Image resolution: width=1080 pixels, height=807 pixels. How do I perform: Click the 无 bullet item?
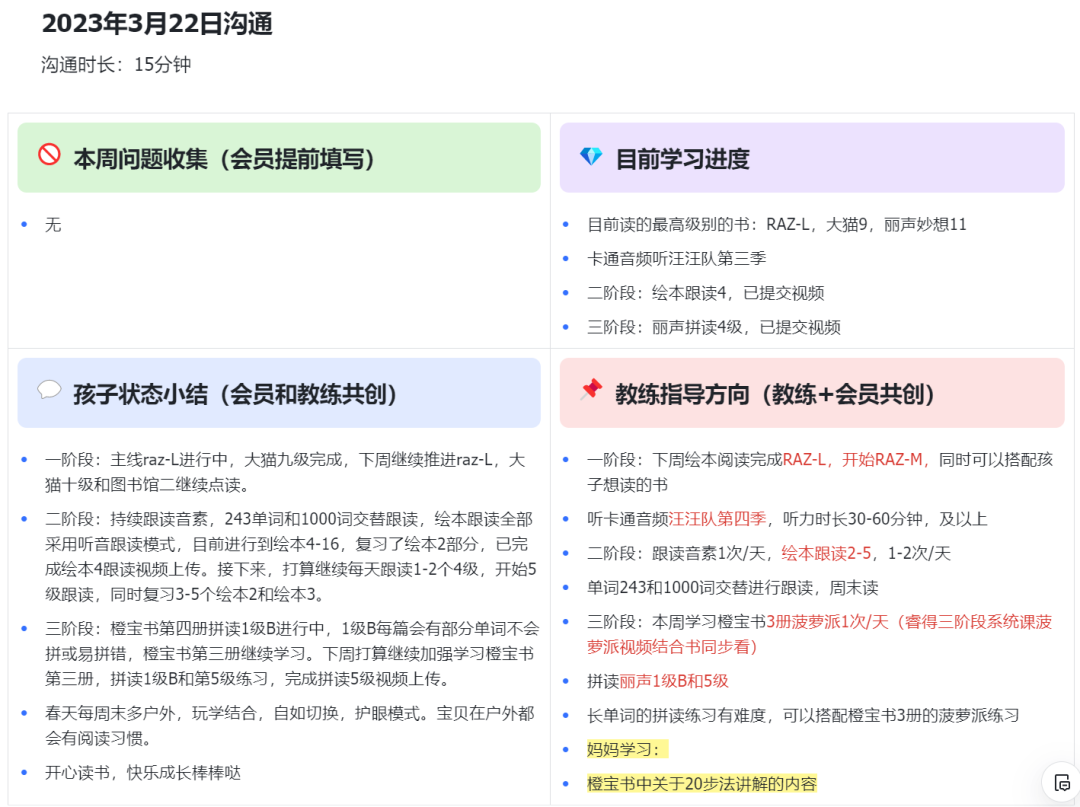click(x=53, y=225)
